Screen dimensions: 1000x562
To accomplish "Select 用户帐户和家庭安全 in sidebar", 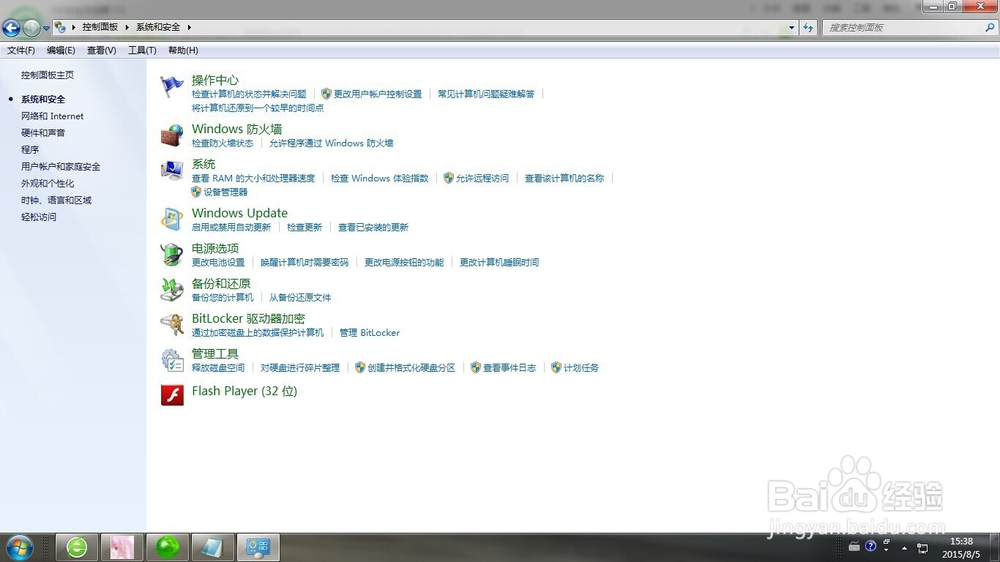I will [61, 166].
